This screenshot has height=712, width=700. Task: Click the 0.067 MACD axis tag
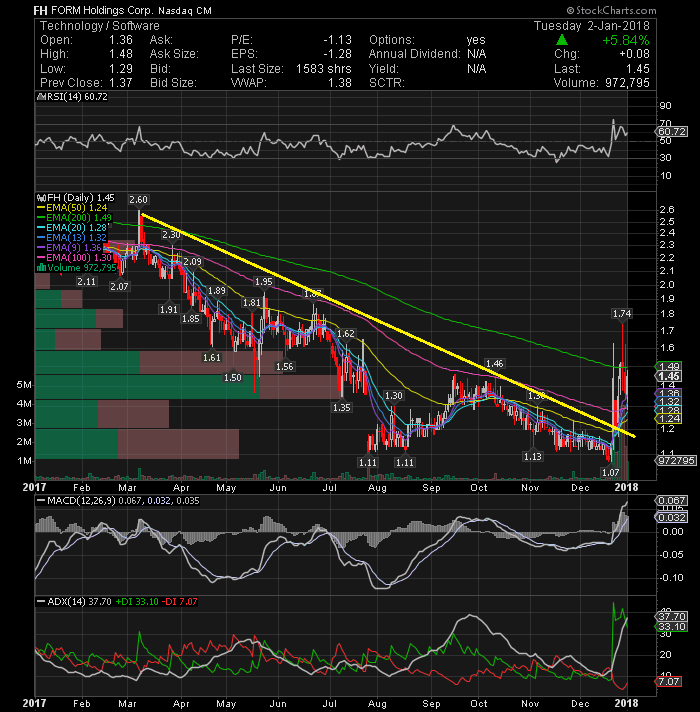[672, 500]
